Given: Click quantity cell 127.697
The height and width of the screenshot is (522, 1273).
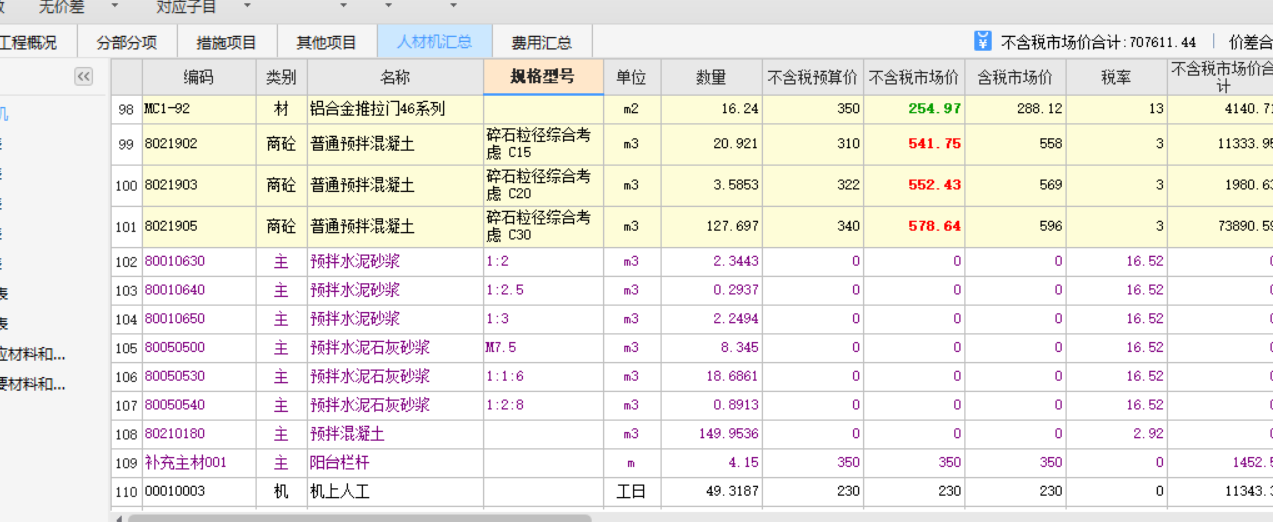Looking at the screenshot, I should 711,226.
